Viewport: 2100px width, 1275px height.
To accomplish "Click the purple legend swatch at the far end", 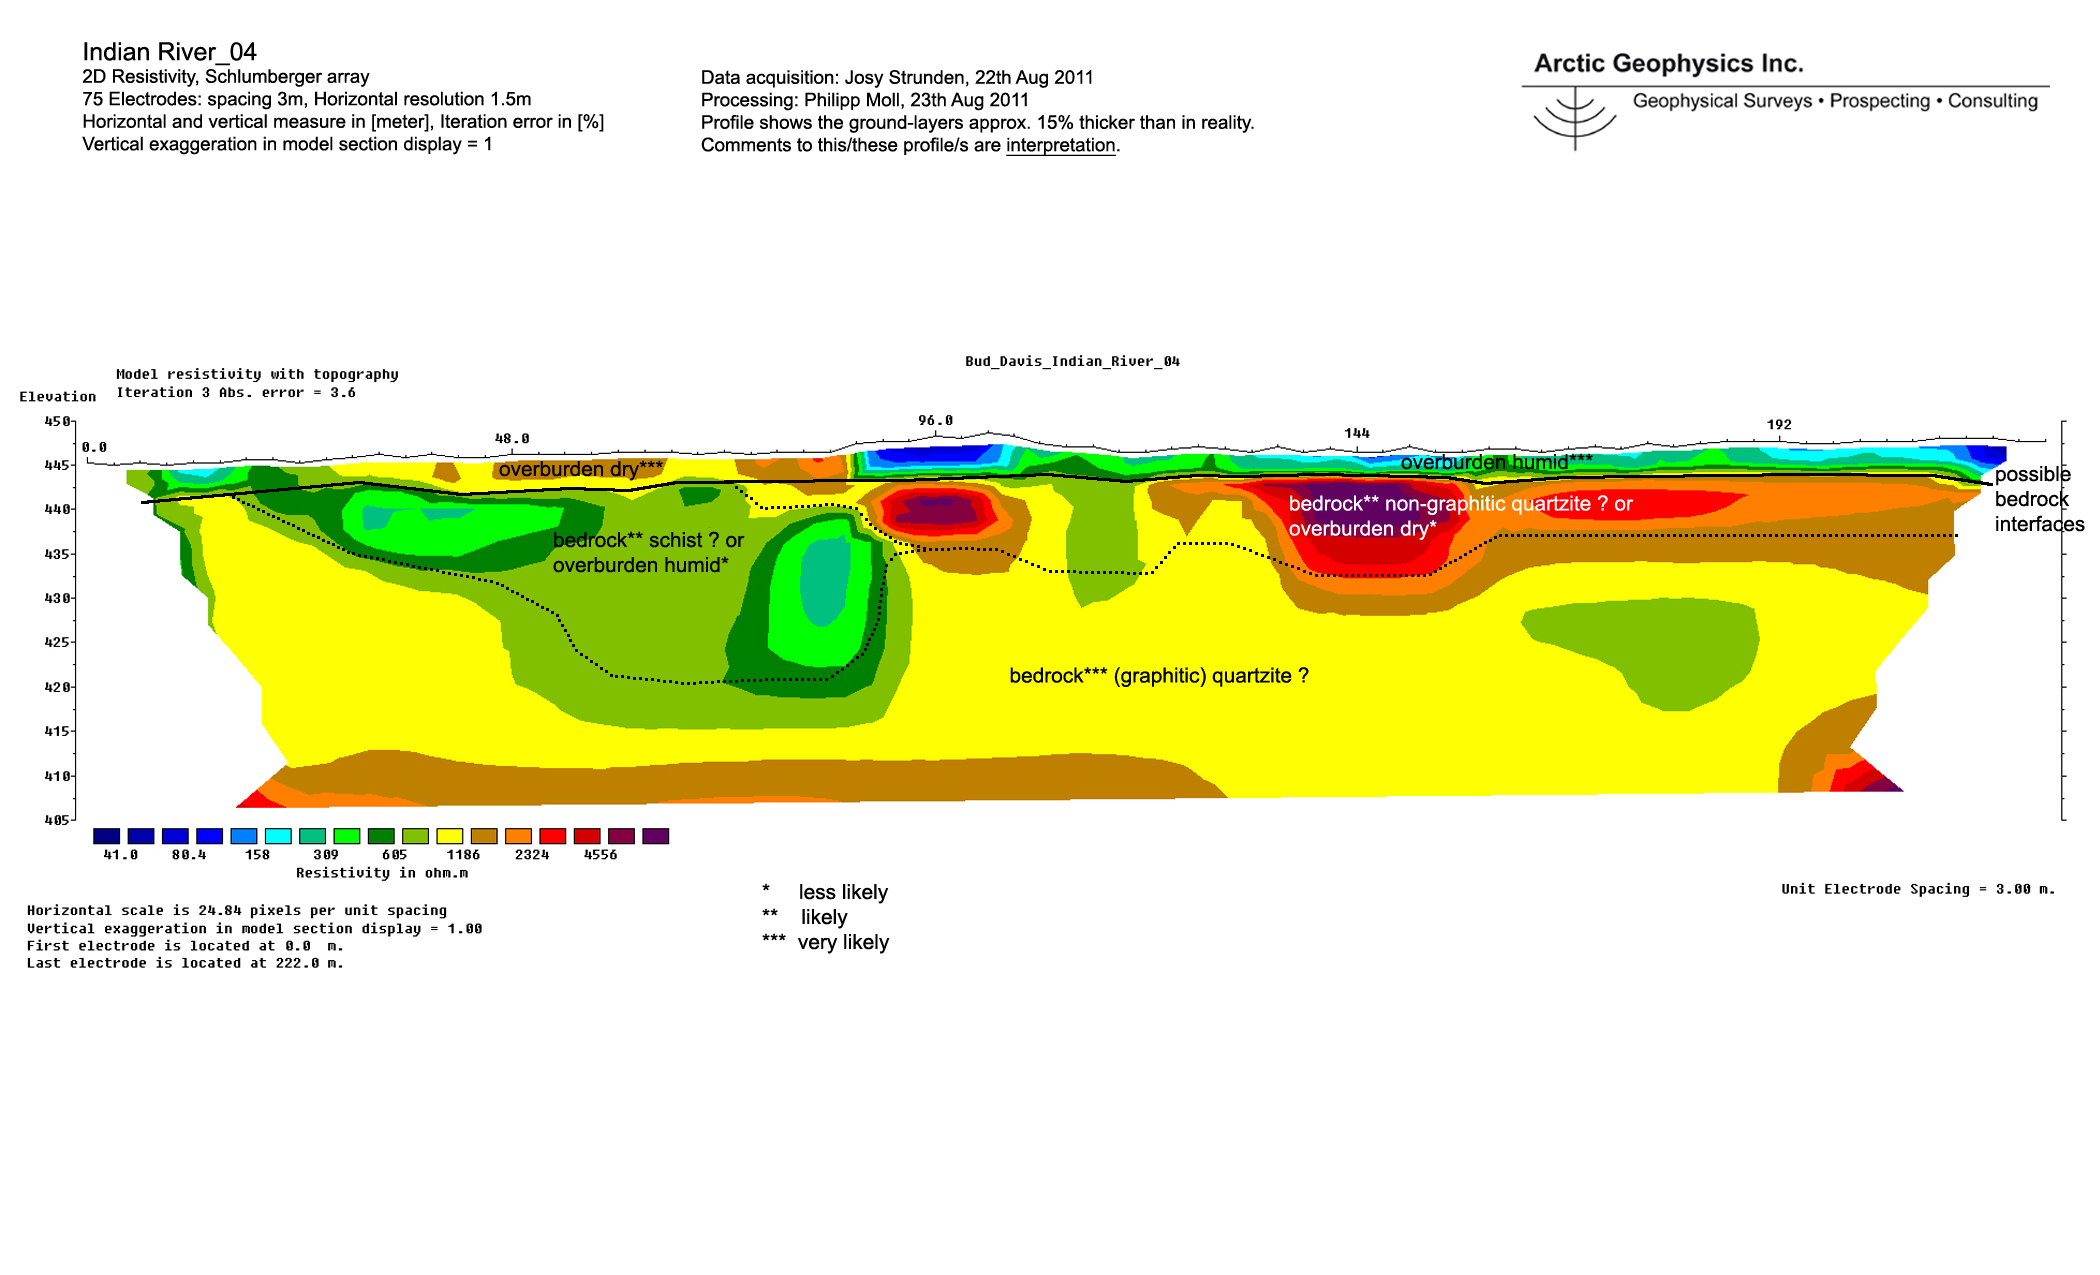I will coord(655,836).
